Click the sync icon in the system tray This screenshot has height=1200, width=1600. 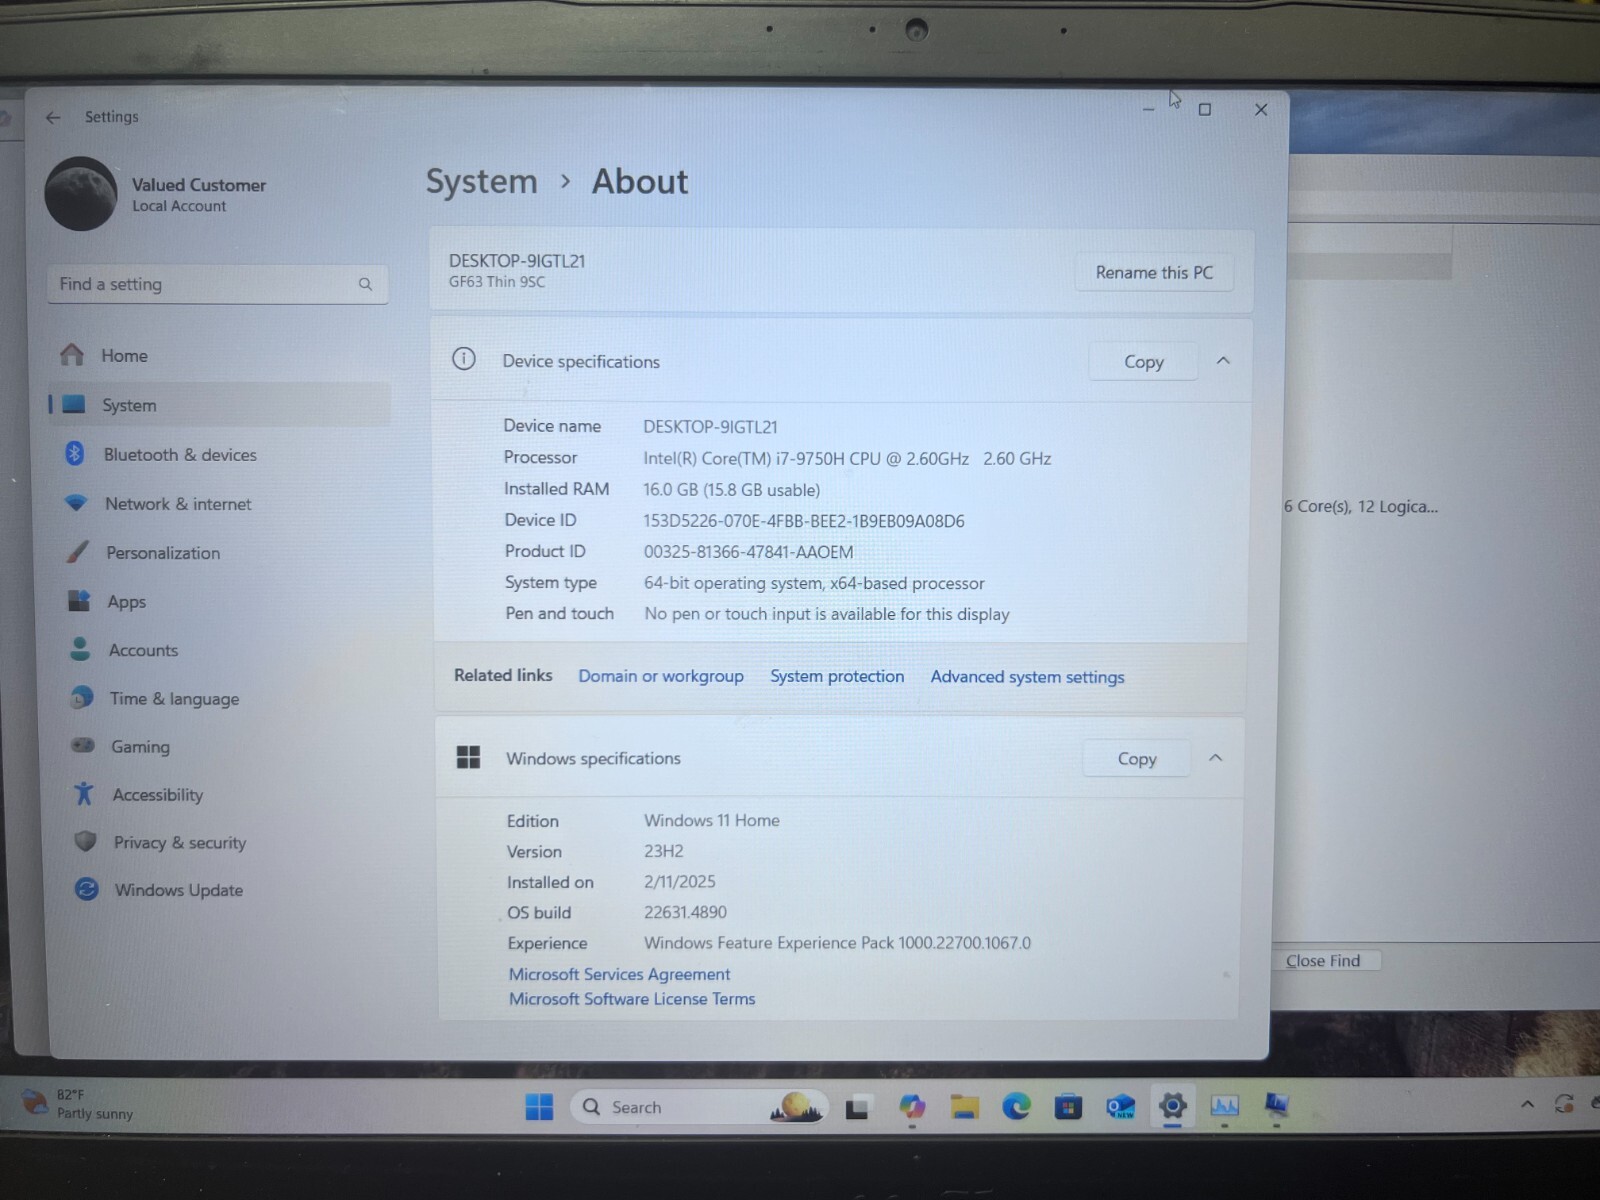pos(1564,1104)
